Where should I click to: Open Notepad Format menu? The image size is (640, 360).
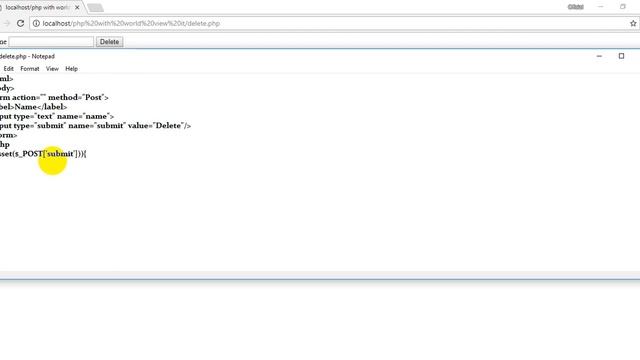[x=30, y=69]
